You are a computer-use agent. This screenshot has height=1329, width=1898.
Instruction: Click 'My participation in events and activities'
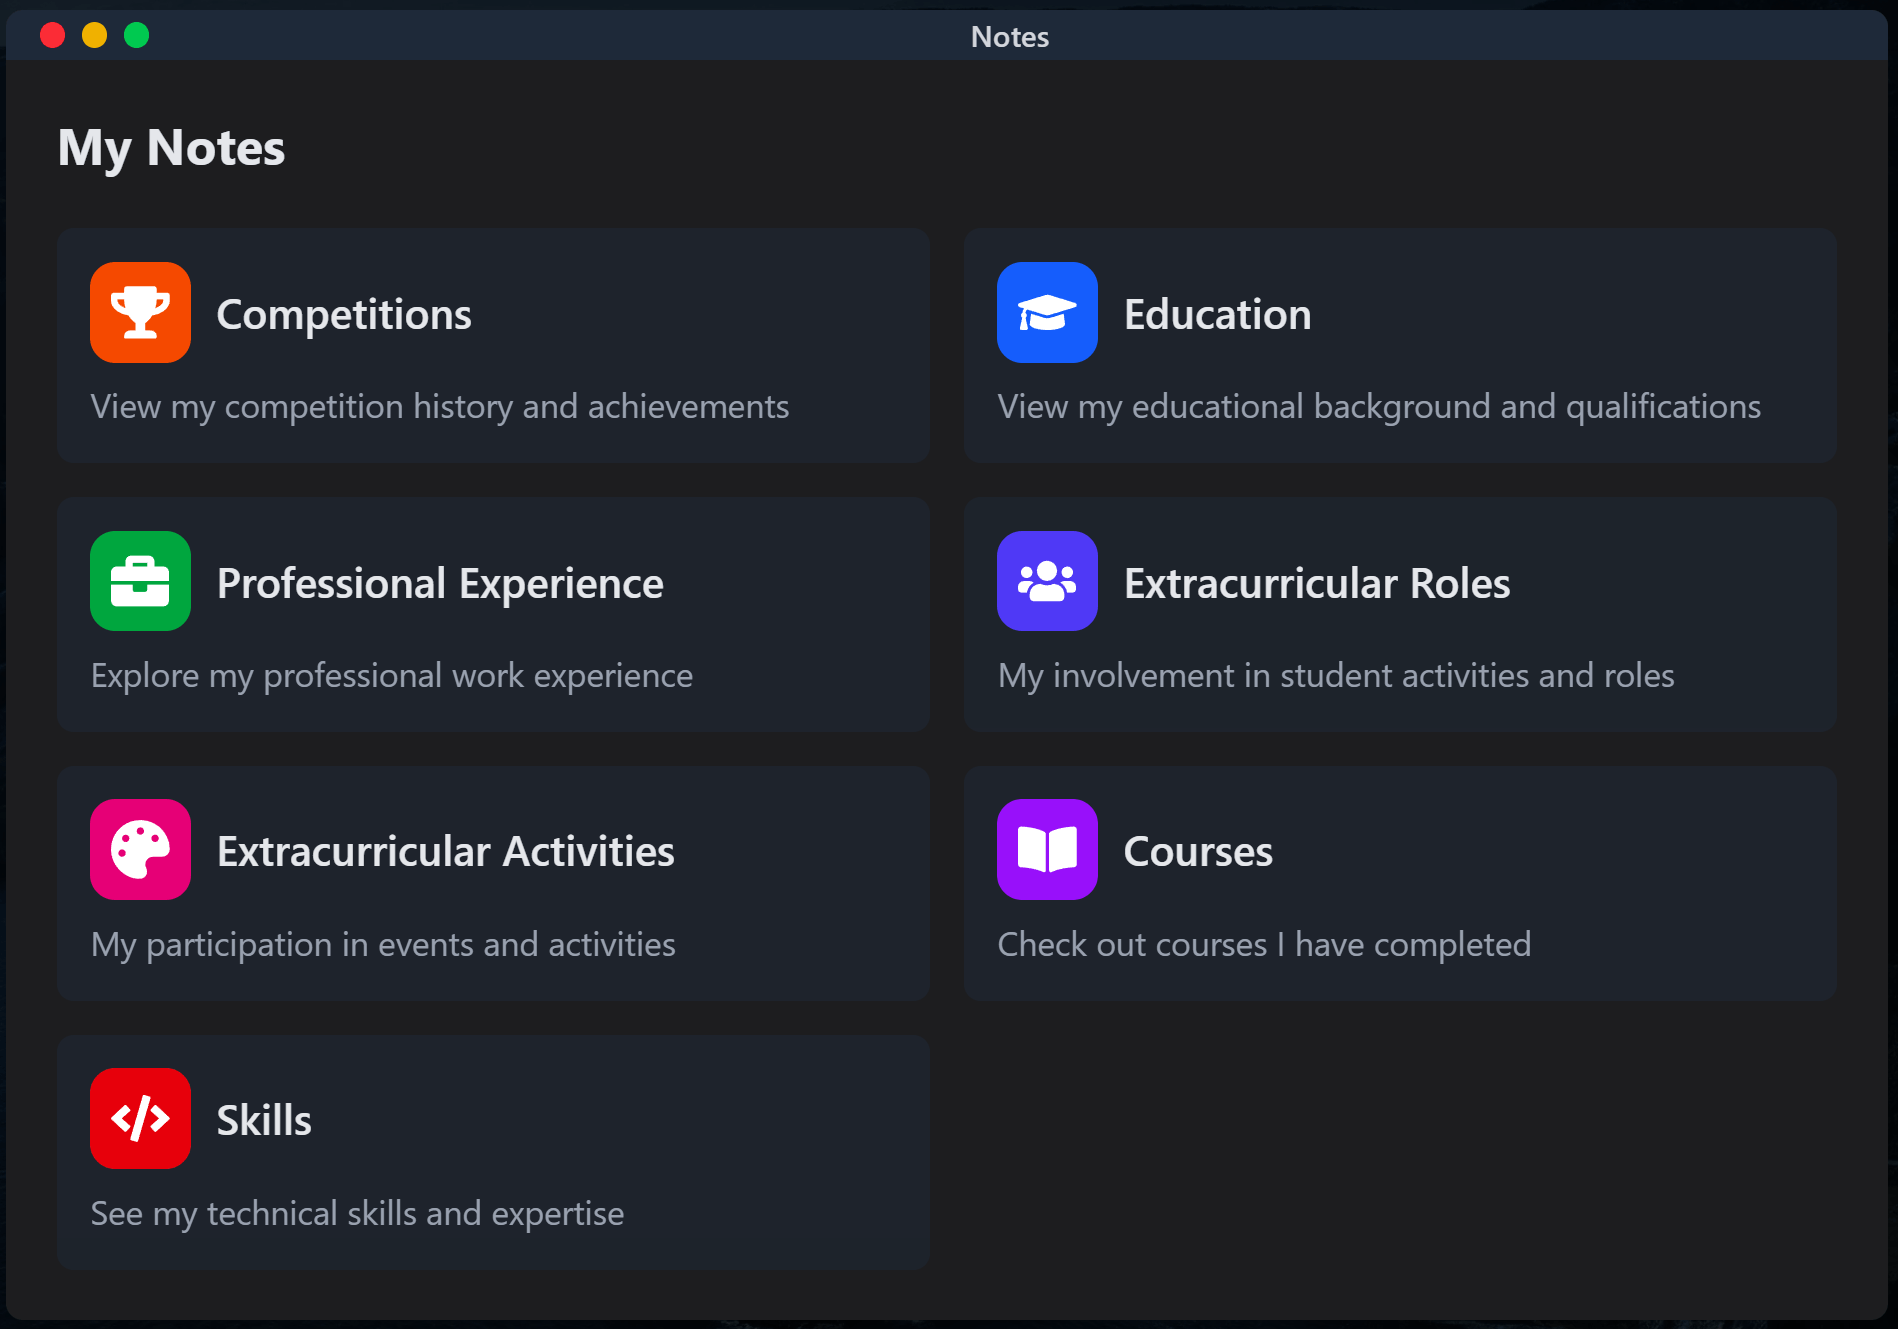[383, 945]
